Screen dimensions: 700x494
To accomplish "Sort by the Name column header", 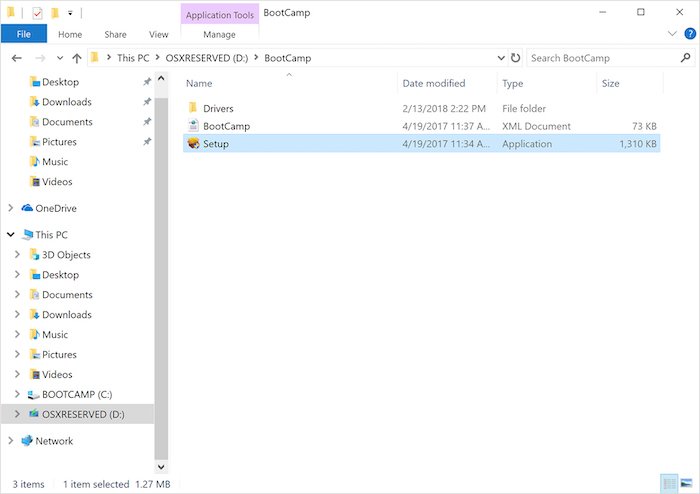I will [x=199, y=83].
